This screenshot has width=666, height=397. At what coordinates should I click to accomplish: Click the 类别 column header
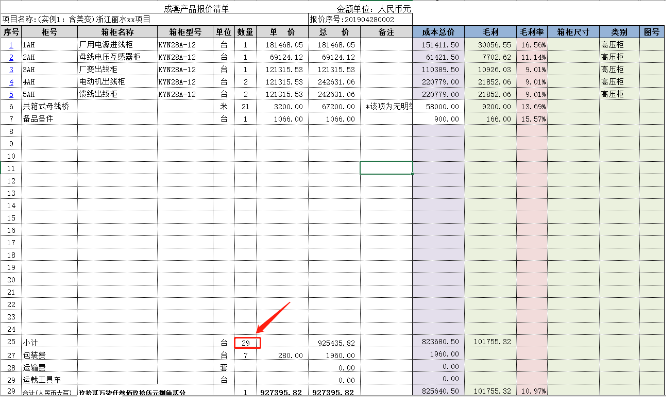619,32
